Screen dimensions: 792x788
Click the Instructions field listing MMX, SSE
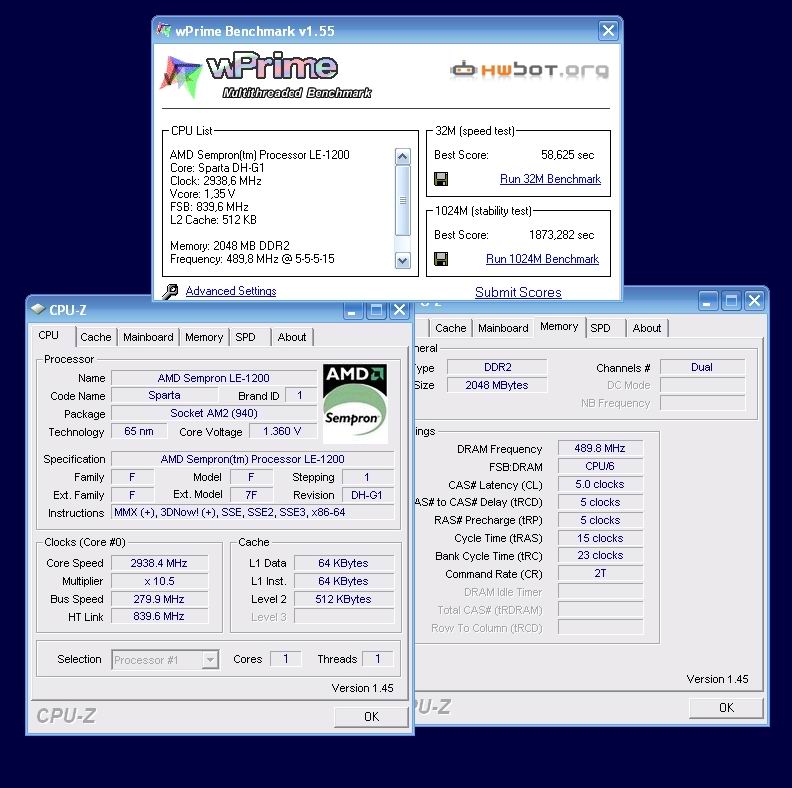coord(253,513)
